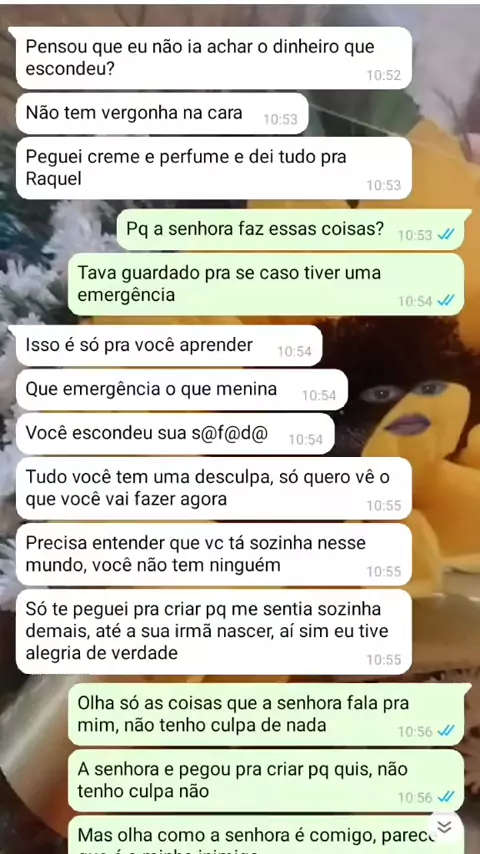Tap double ticks on 'Olha só as coisas' message
The height and width of the screenshot is (854, 480).
pos(446,731)
